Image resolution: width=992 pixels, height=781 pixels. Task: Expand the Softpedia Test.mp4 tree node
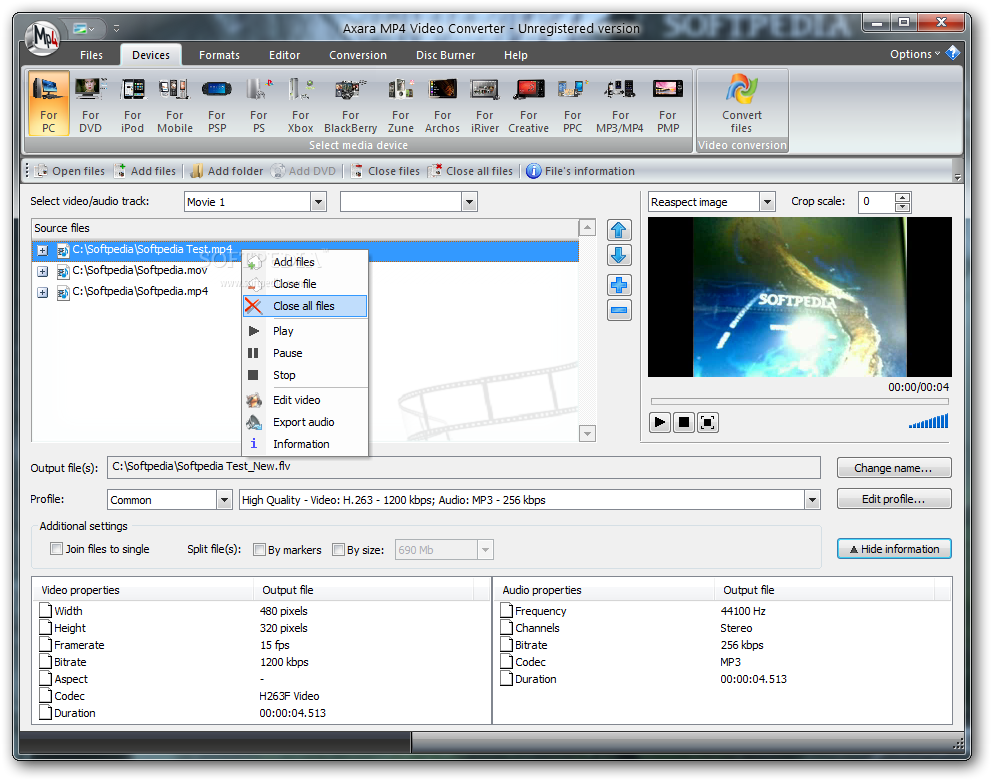[42, 251]
